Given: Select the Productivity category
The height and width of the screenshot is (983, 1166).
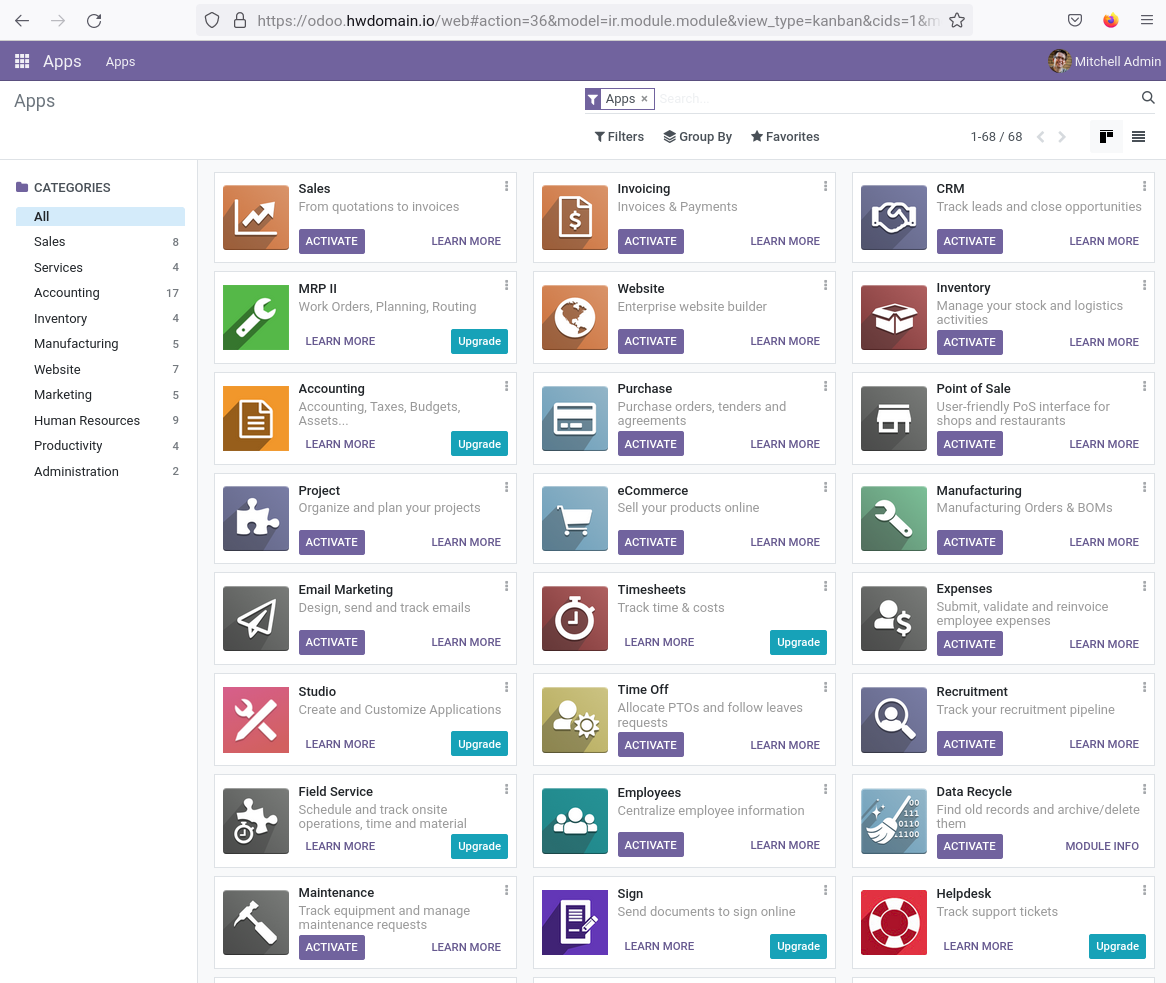Looking at the screenshot, I should click(x=100, y=445).
